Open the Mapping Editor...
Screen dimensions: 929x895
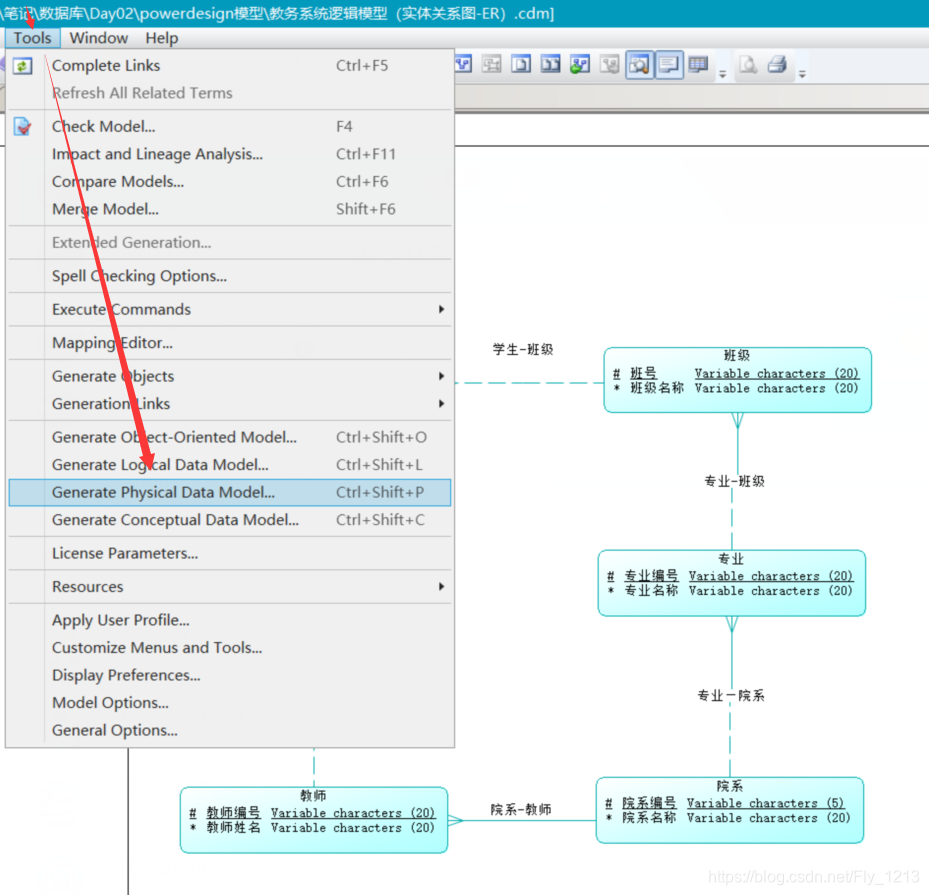click(230, 343)
